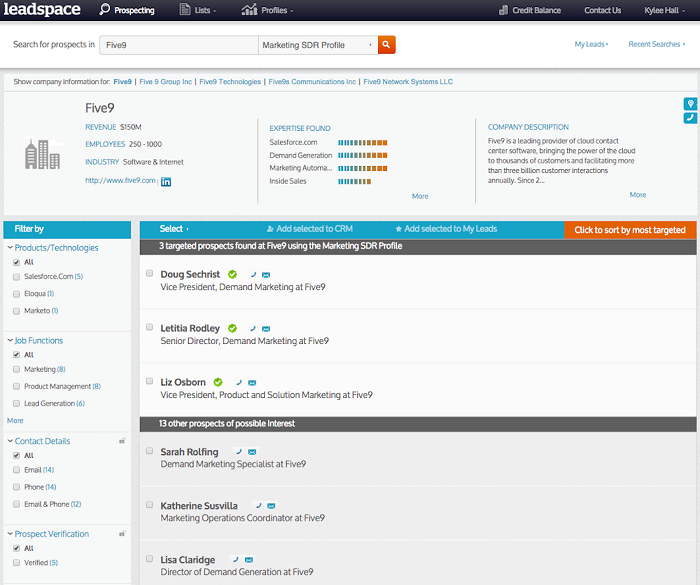Image resolution: width=700 pixels, height=585 pixels.
Task: Click Doug Sechrist's green verified badge
Action: pyautogui.click(x=232, y=274)
